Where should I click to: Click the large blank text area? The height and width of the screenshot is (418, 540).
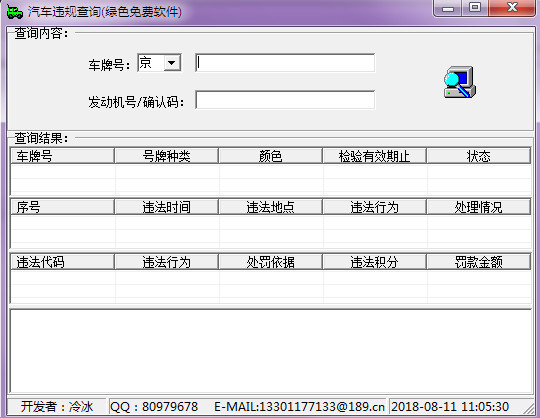pyautogui.click(x=271, y=351)
